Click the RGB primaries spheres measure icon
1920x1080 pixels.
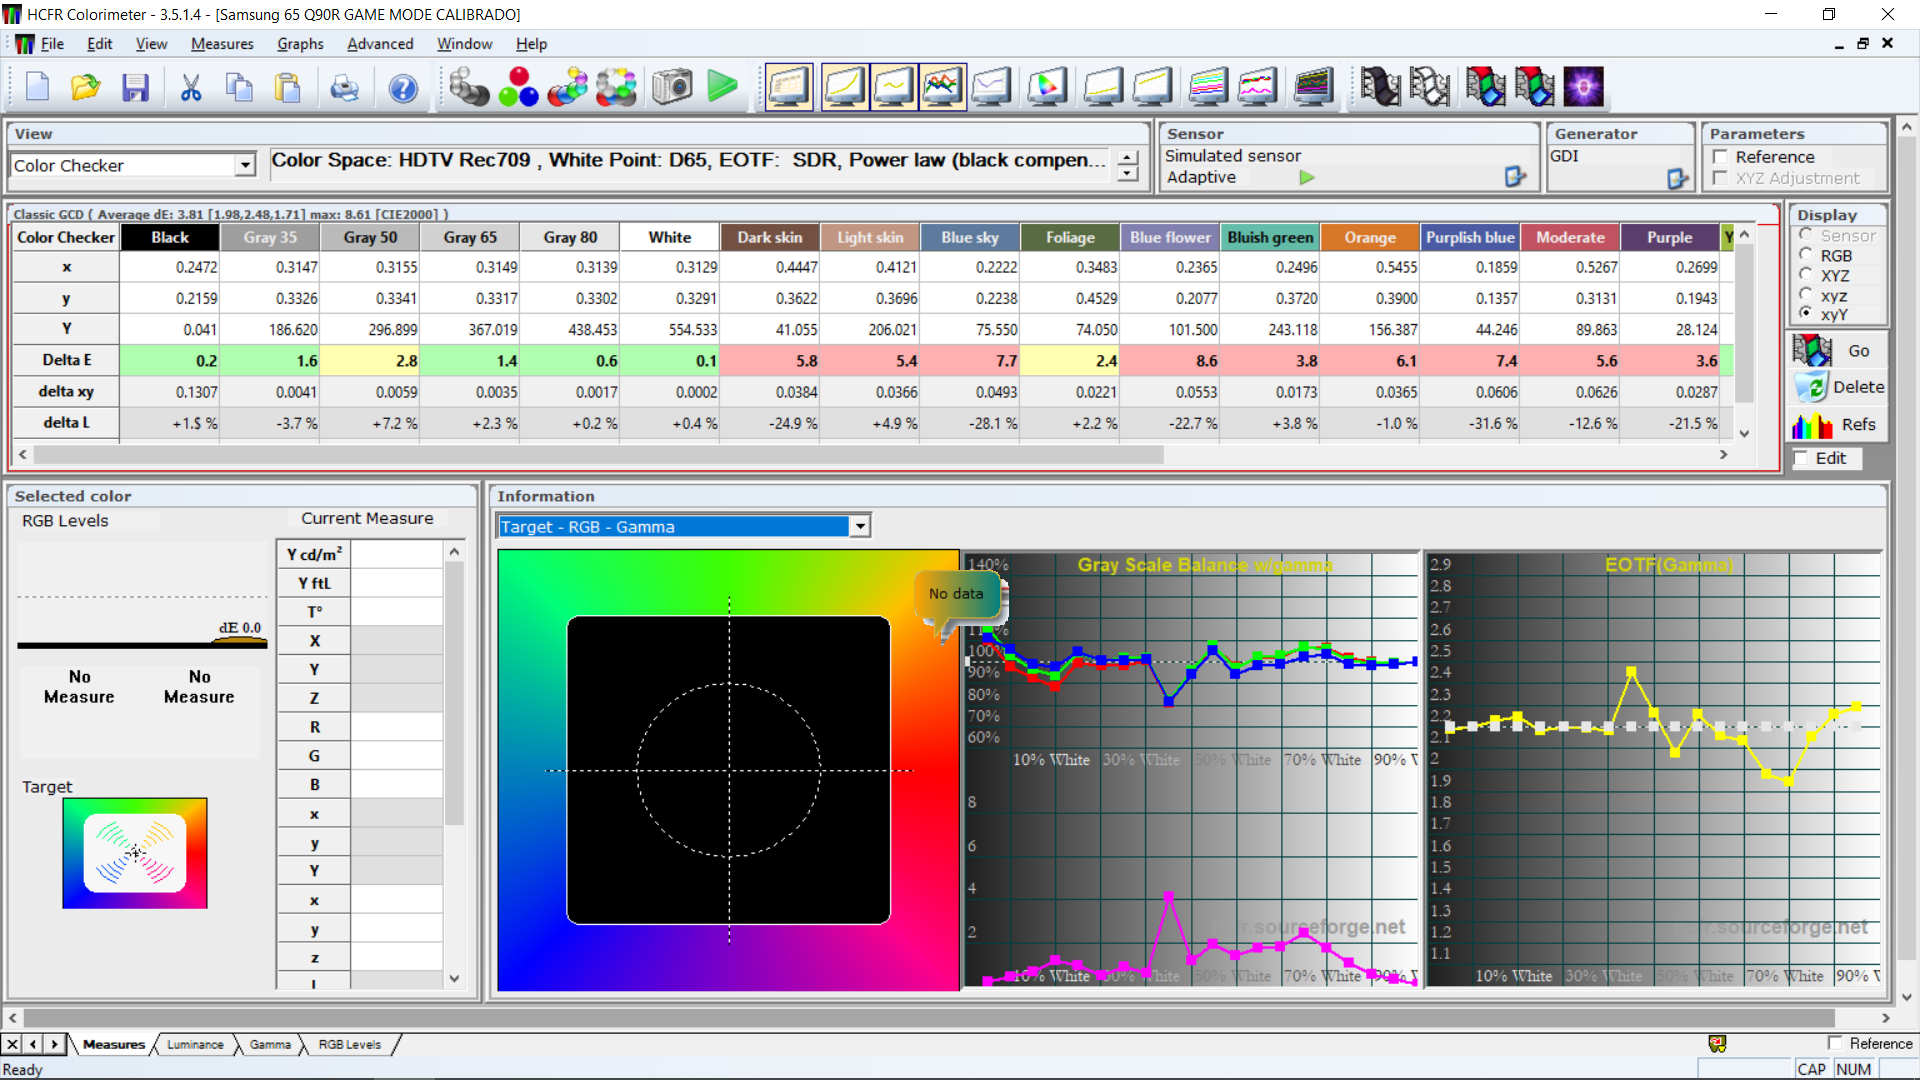tap(518, 88)
